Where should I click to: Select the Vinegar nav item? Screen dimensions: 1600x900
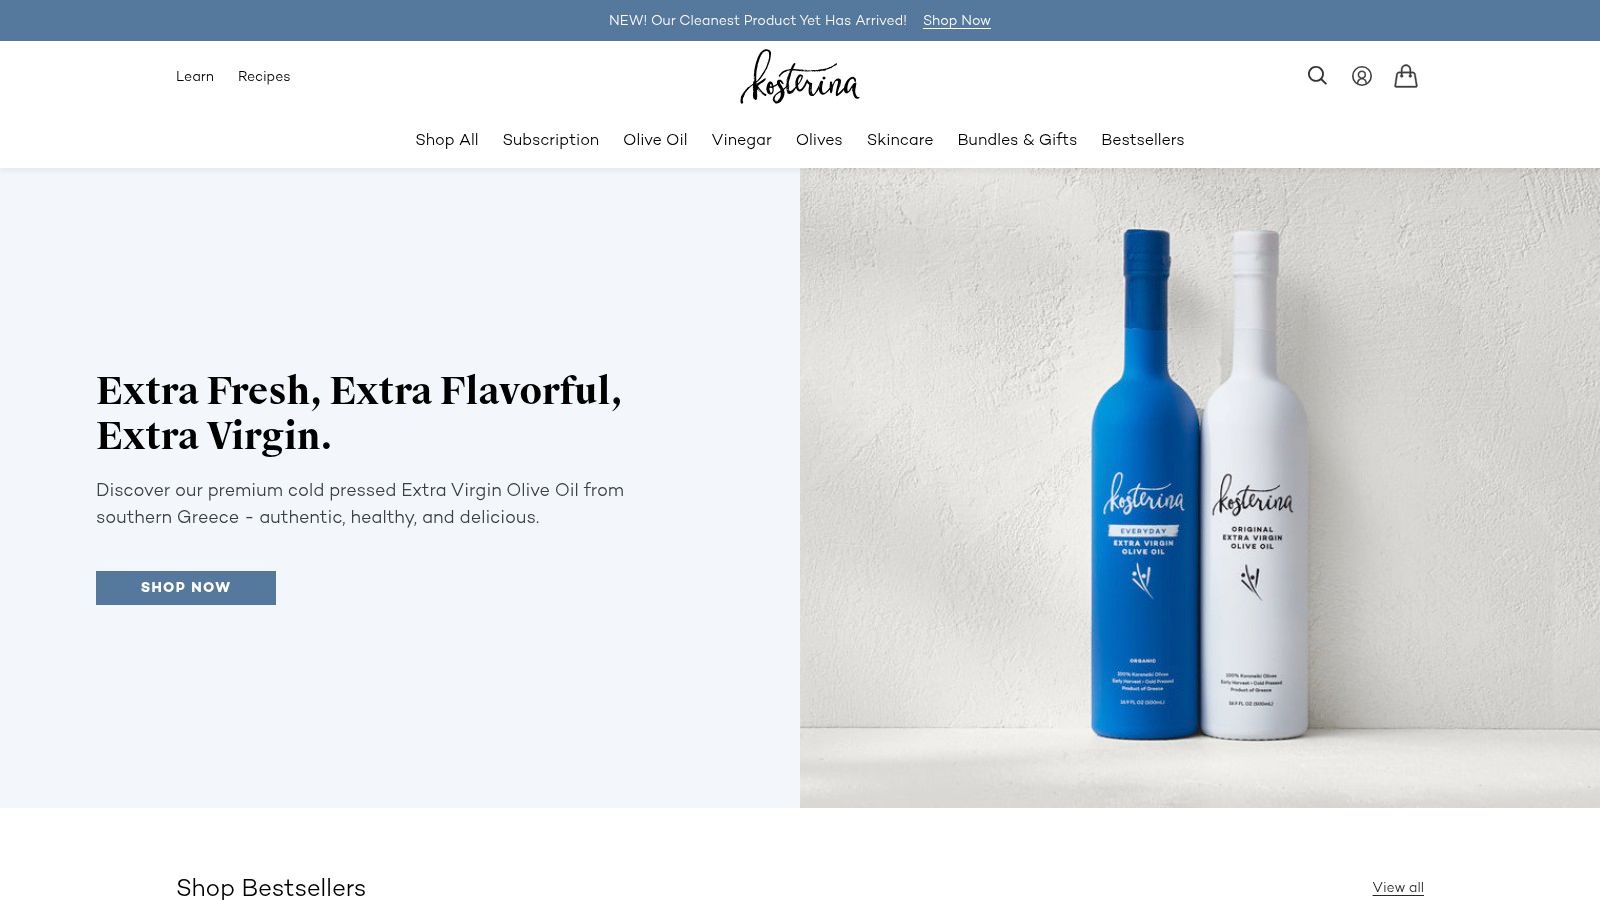[x=742, y=140]
